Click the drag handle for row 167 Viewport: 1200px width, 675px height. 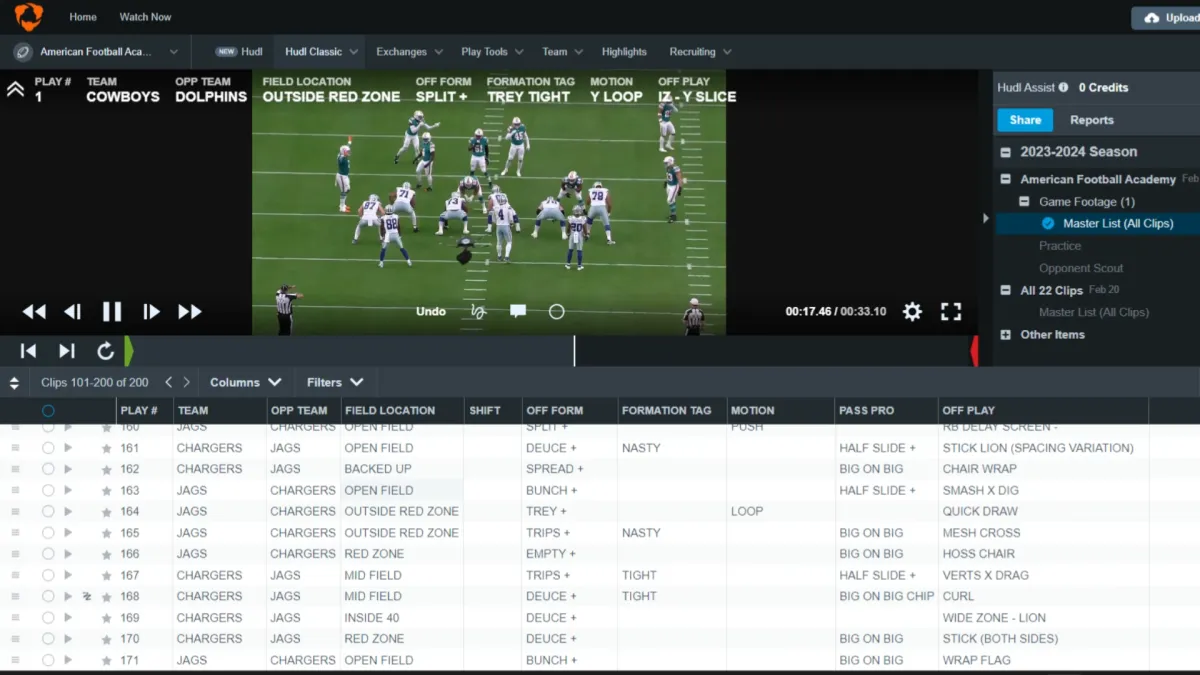15,575
